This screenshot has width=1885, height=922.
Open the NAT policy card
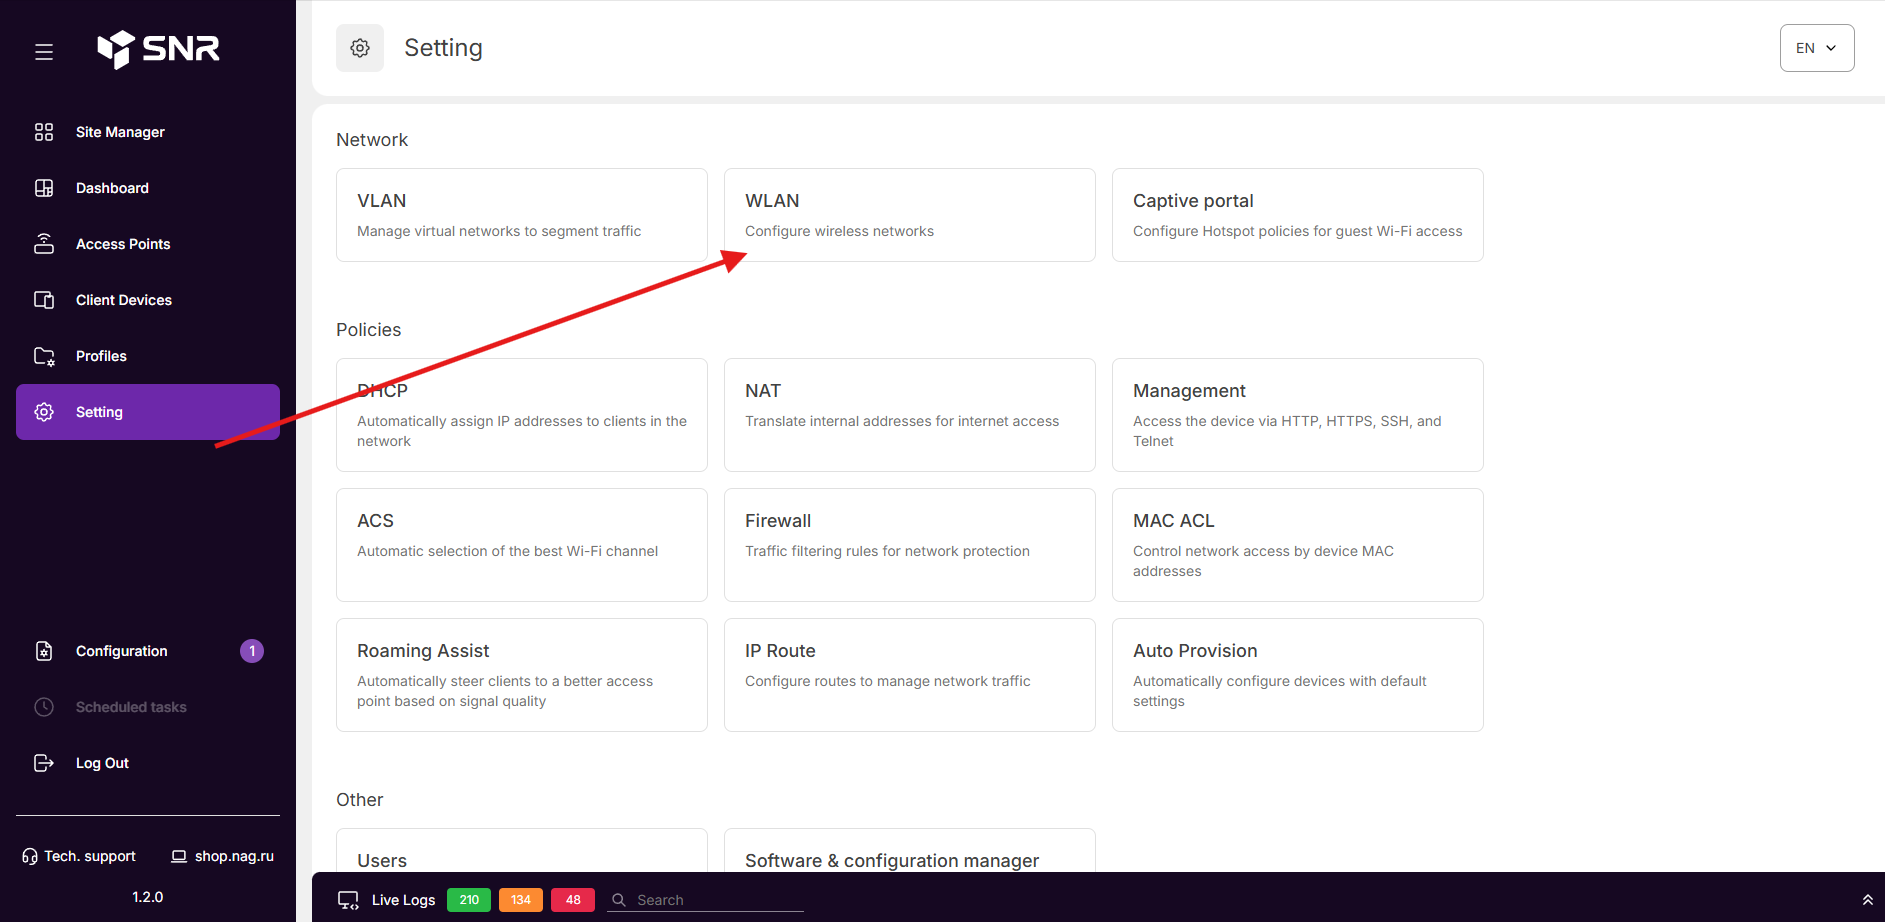(910, 415)
